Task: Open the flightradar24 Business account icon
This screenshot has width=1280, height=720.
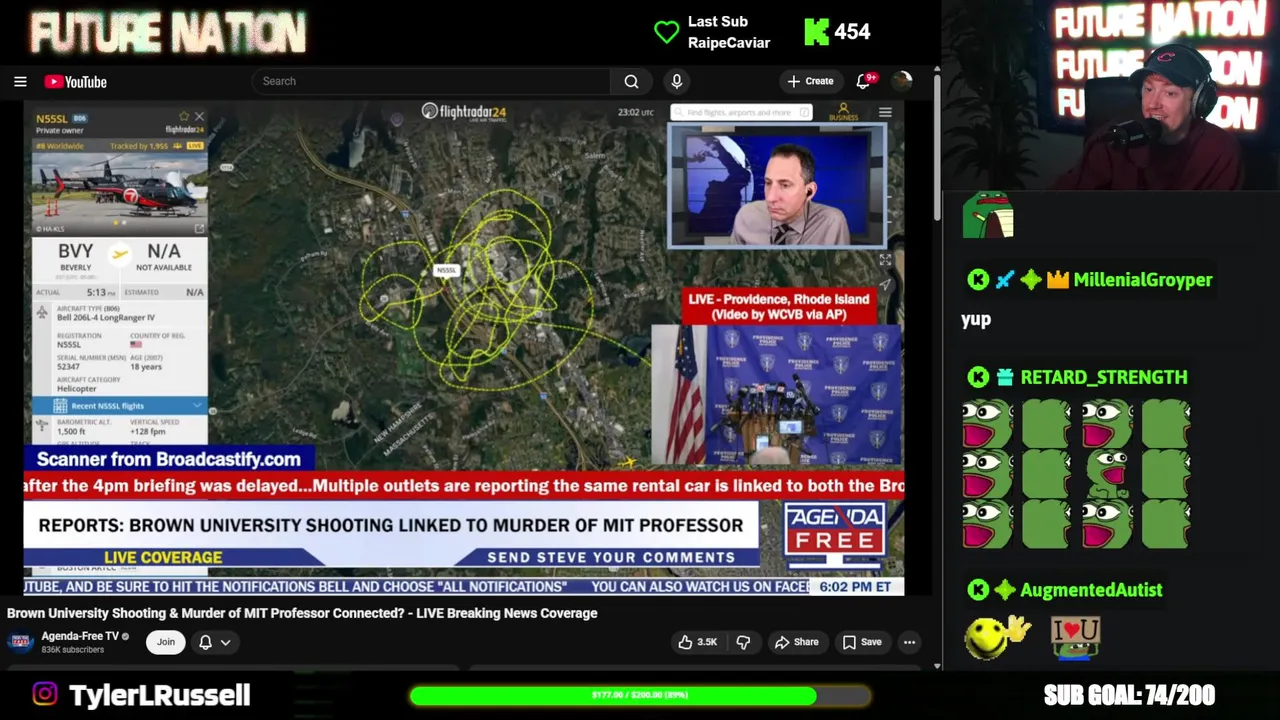Action: (x=843, y=112)
